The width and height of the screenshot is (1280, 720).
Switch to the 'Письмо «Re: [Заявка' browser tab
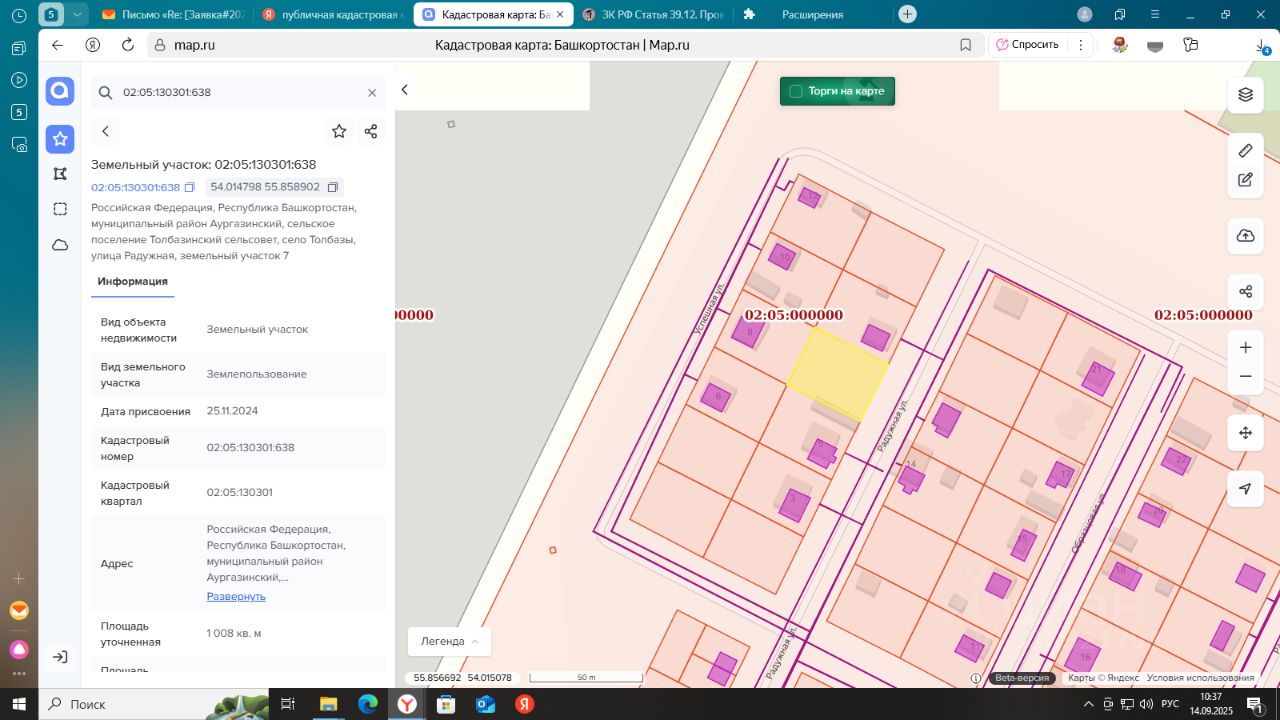click(171, 15)
